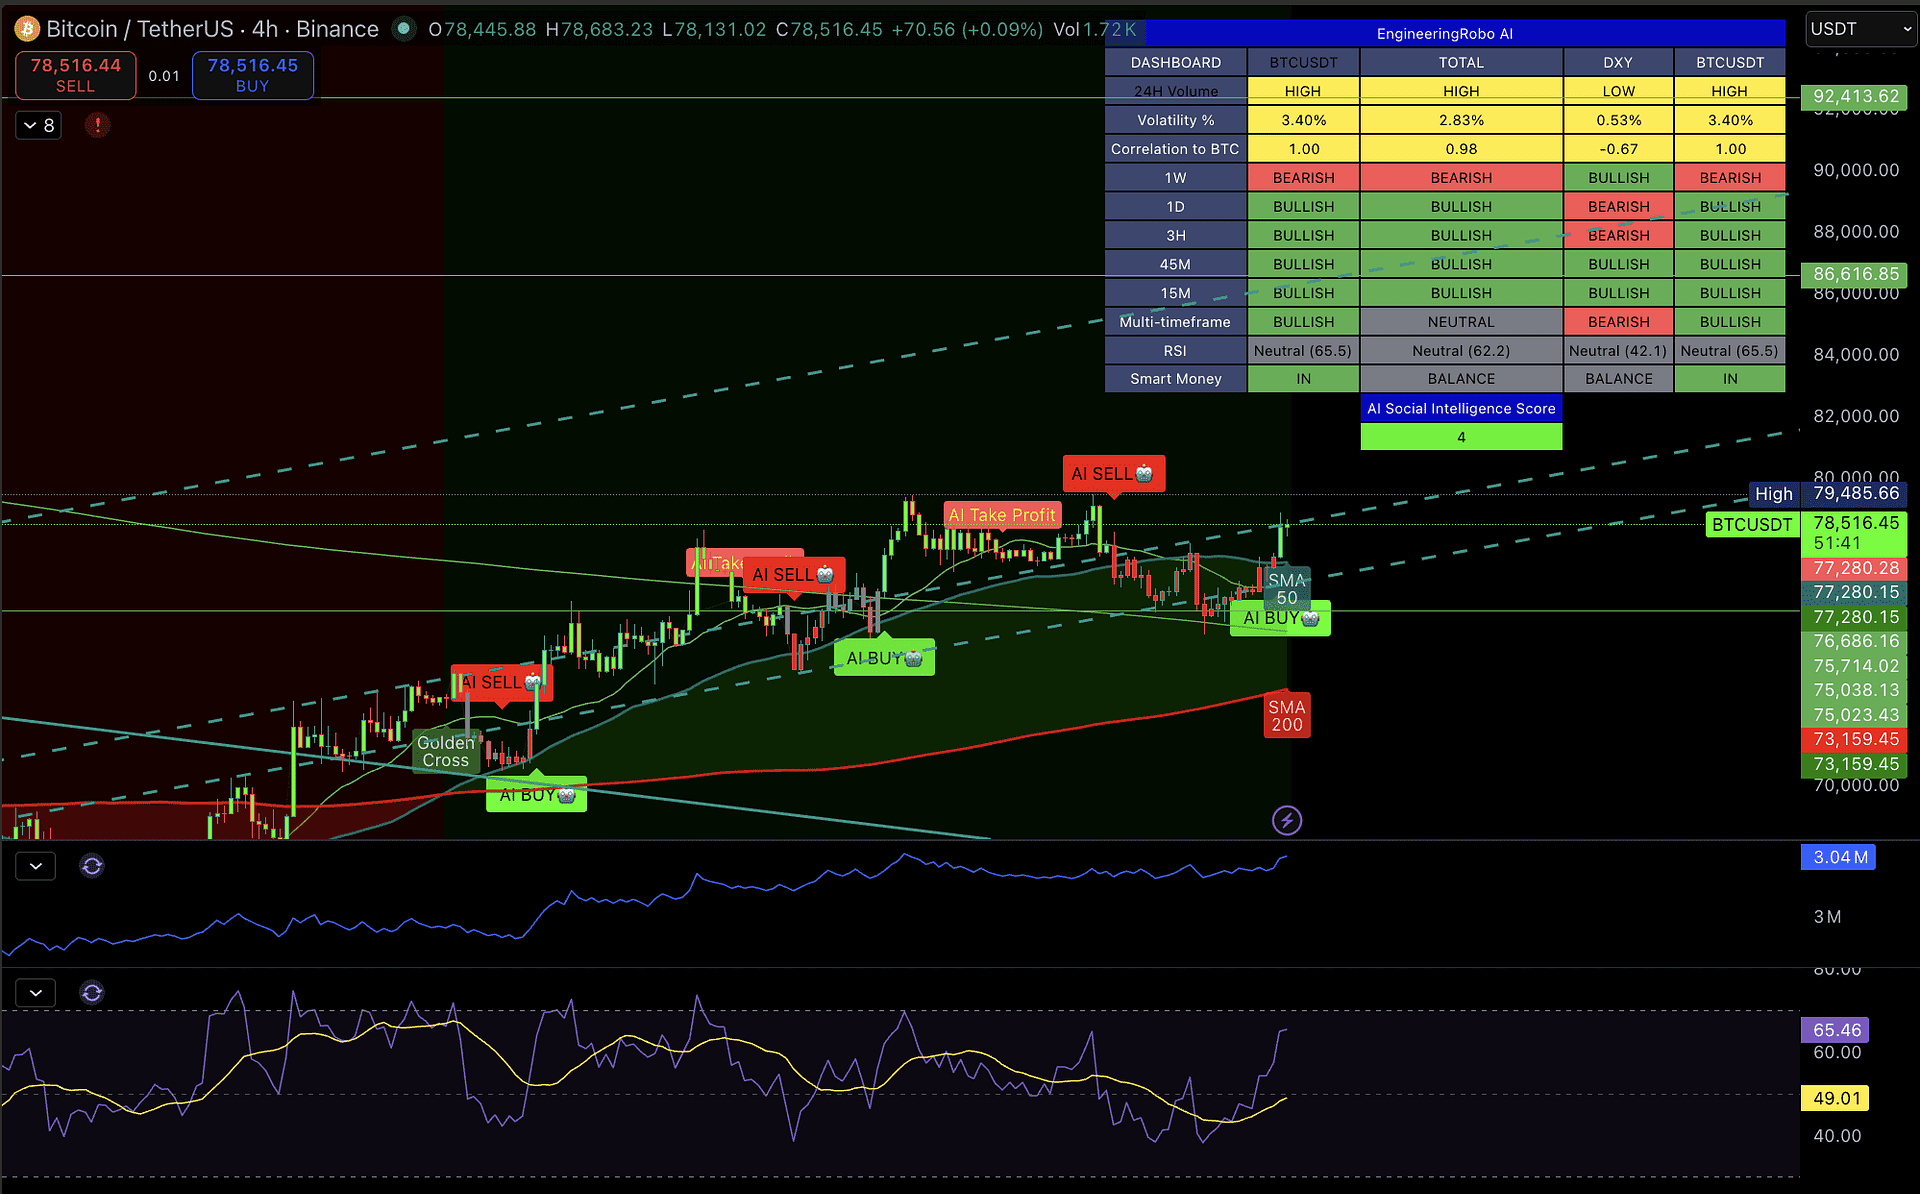1920x1194 pixels.
Task: Click the rightmost AI BUY signal label
Action: click(1280, 618)
